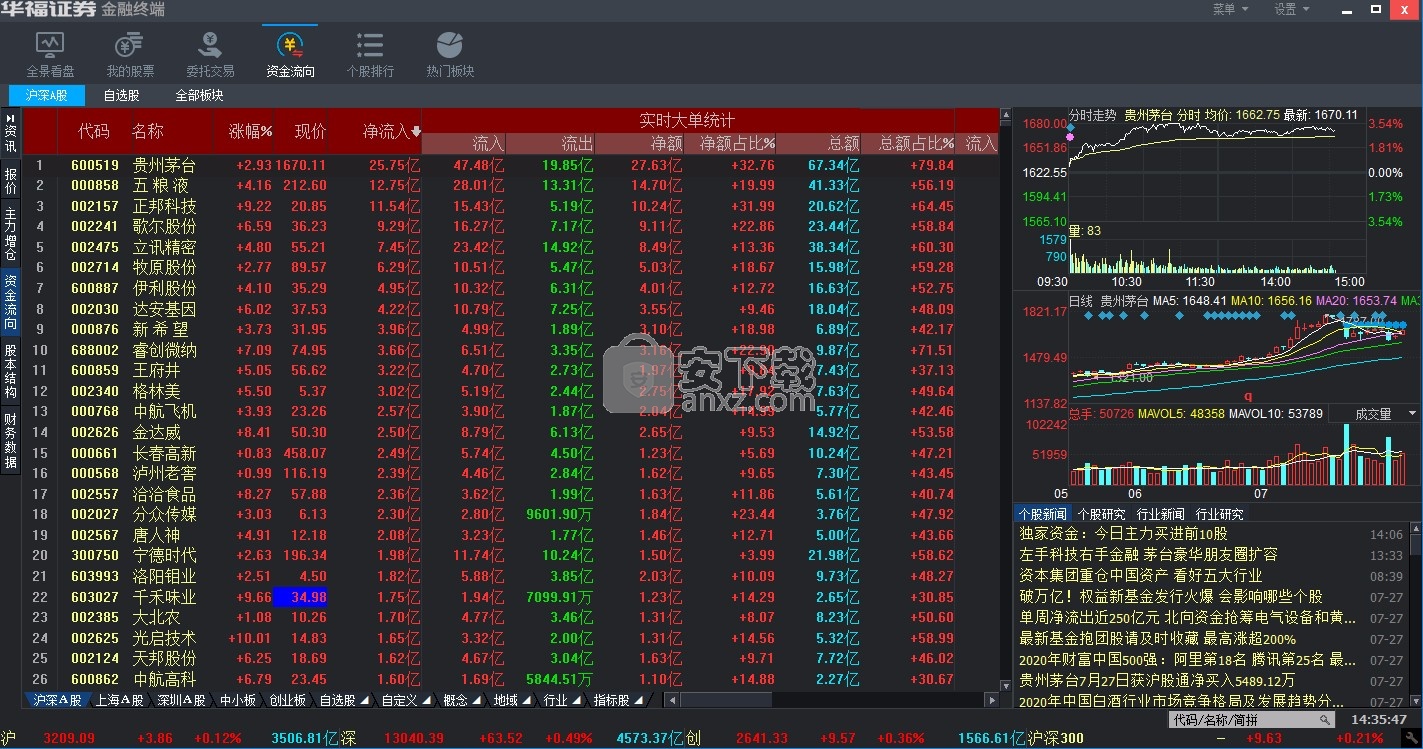Sort by the 涨幅% column header
1423x749 pixels.
click(x=250, y=131)
